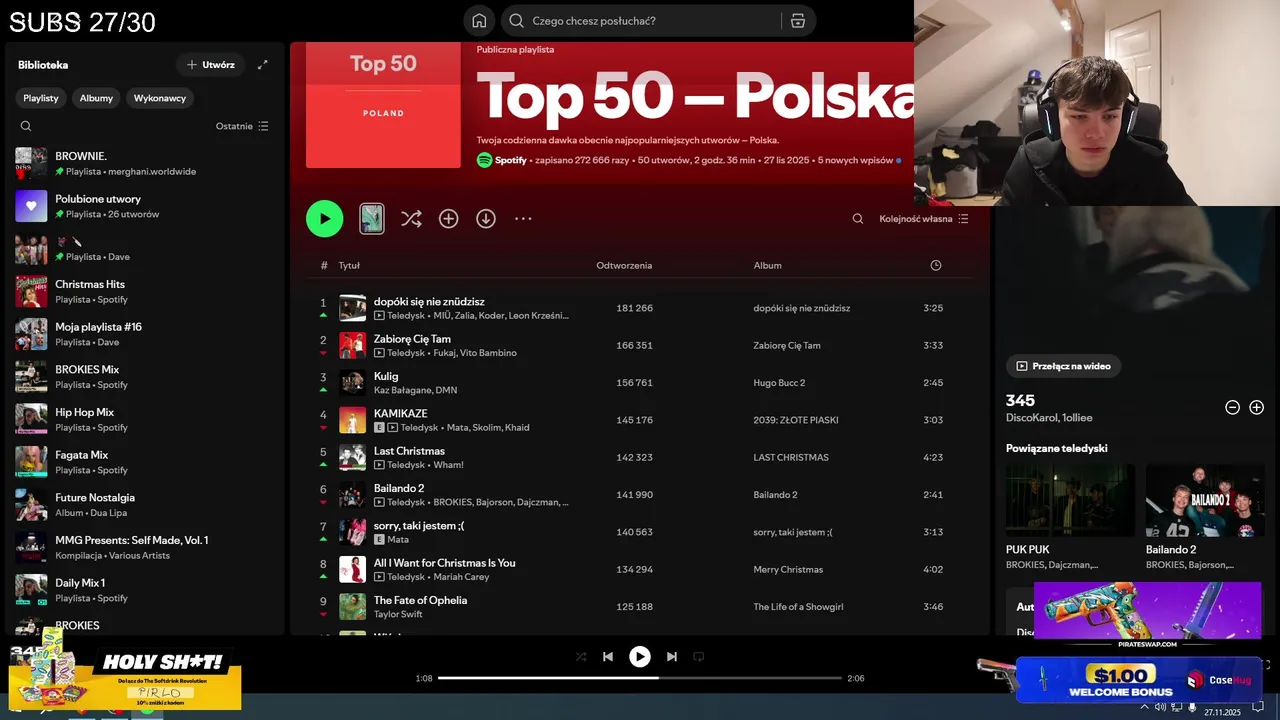Screen dimensions: 1280x720
Task: Add playlist to library plus icon
Action: tap(449, 219)
